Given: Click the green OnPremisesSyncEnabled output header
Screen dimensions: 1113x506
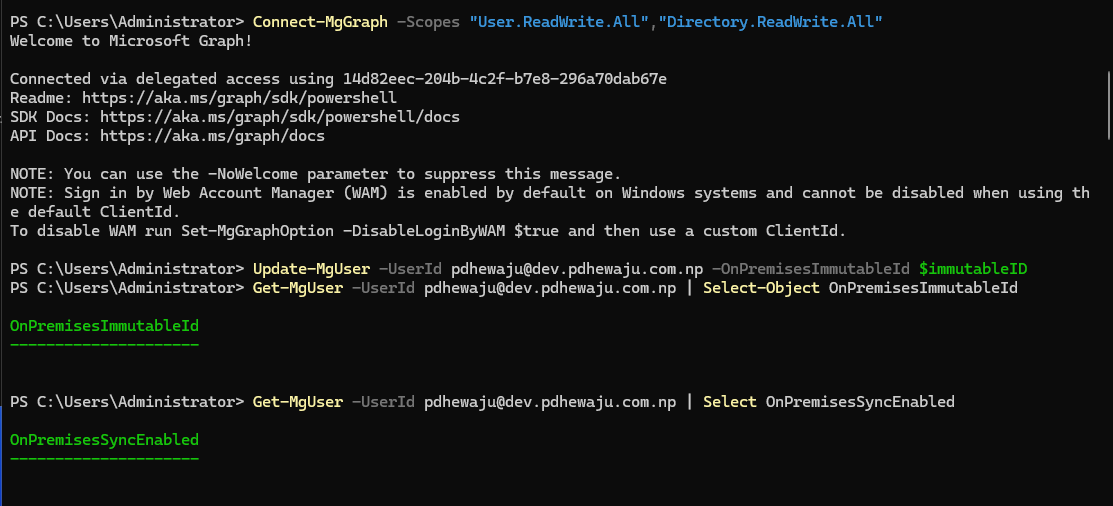Looking at the screenshot, I should (104, 439).
